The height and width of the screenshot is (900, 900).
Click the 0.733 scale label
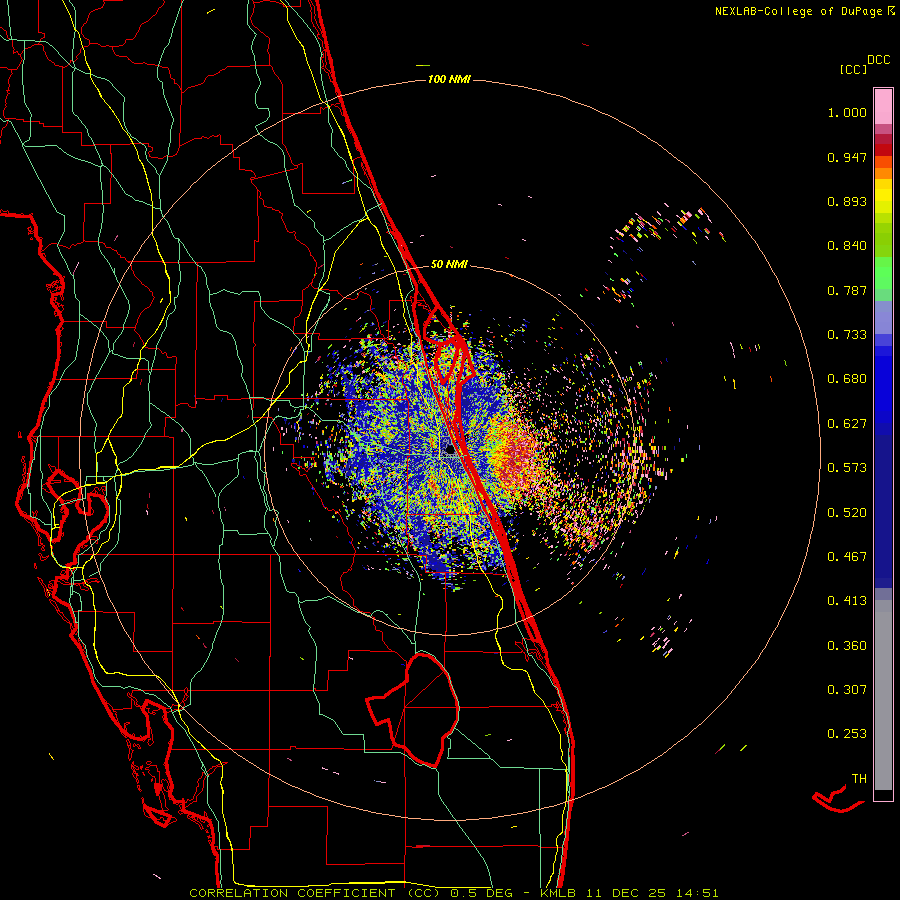coord(847,335)
